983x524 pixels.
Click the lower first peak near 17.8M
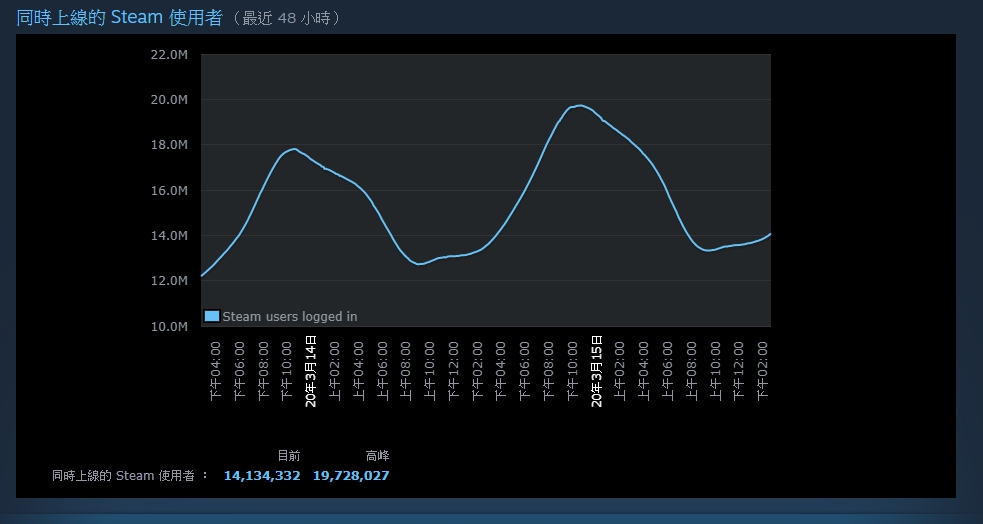coord(293,149)
